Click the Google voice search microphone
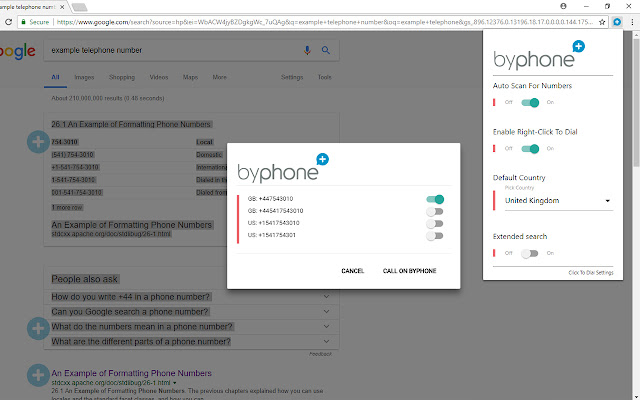The height and width of the screenshot is (400, 640). (308, 50)
